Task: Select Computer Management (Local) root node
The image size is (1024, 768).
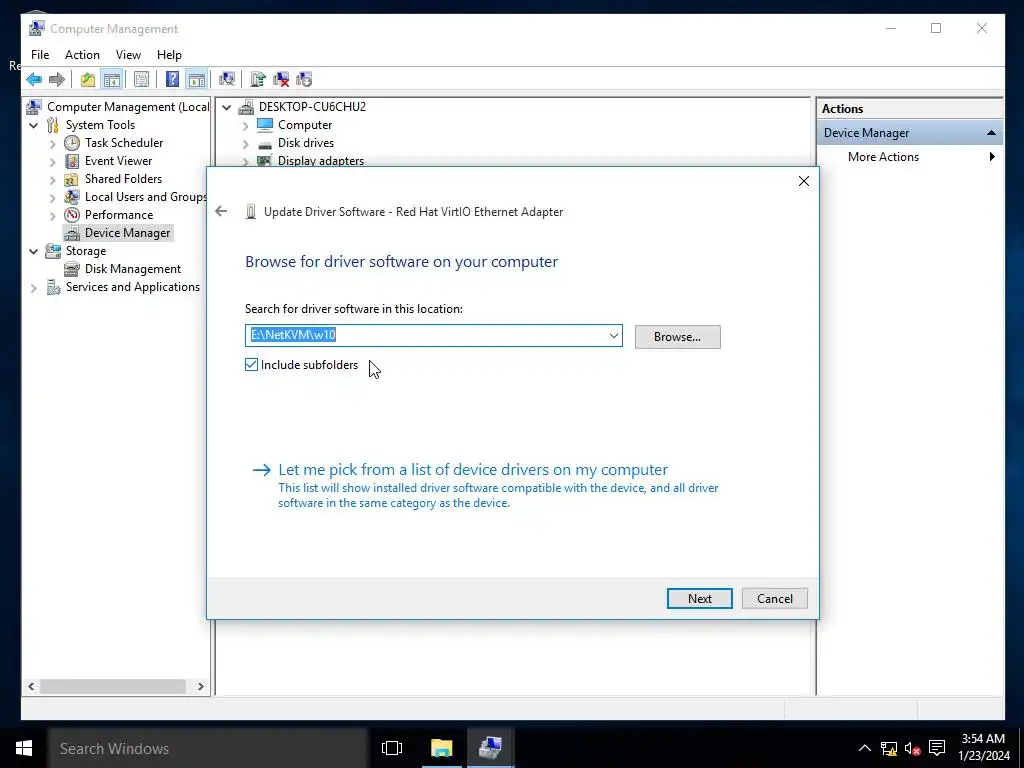Action: (x=128, y=106)
